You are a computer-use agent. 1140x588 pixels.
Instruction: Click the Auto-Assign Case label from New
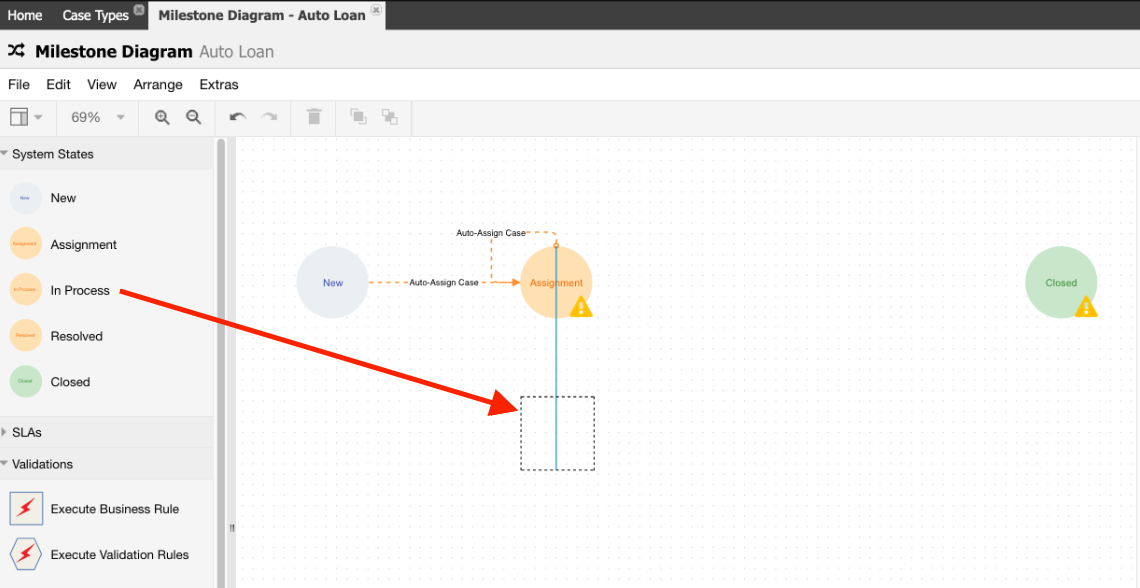[443, 282]
